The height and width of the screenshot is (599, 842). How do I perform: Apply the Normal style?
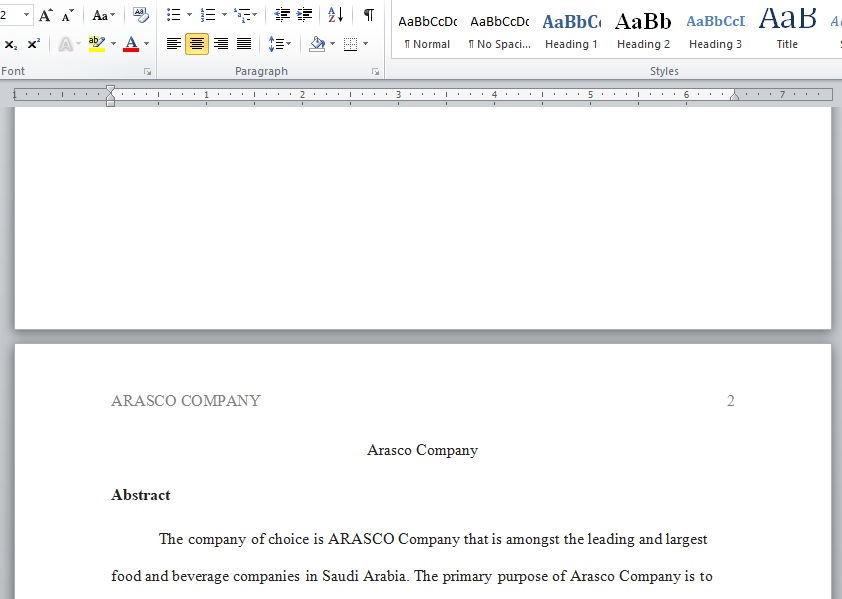point(427,31)
